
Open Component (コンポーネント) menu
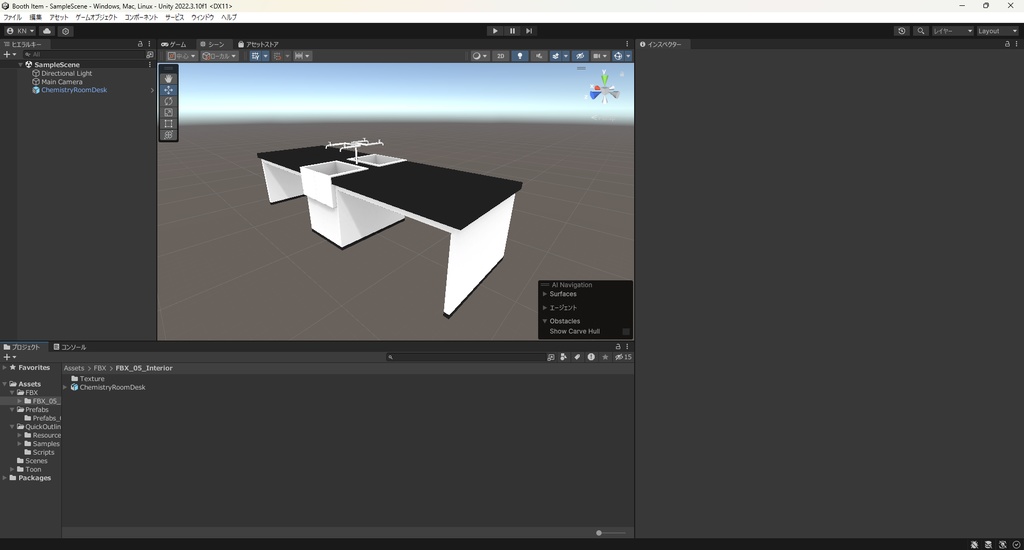(141, 18)
